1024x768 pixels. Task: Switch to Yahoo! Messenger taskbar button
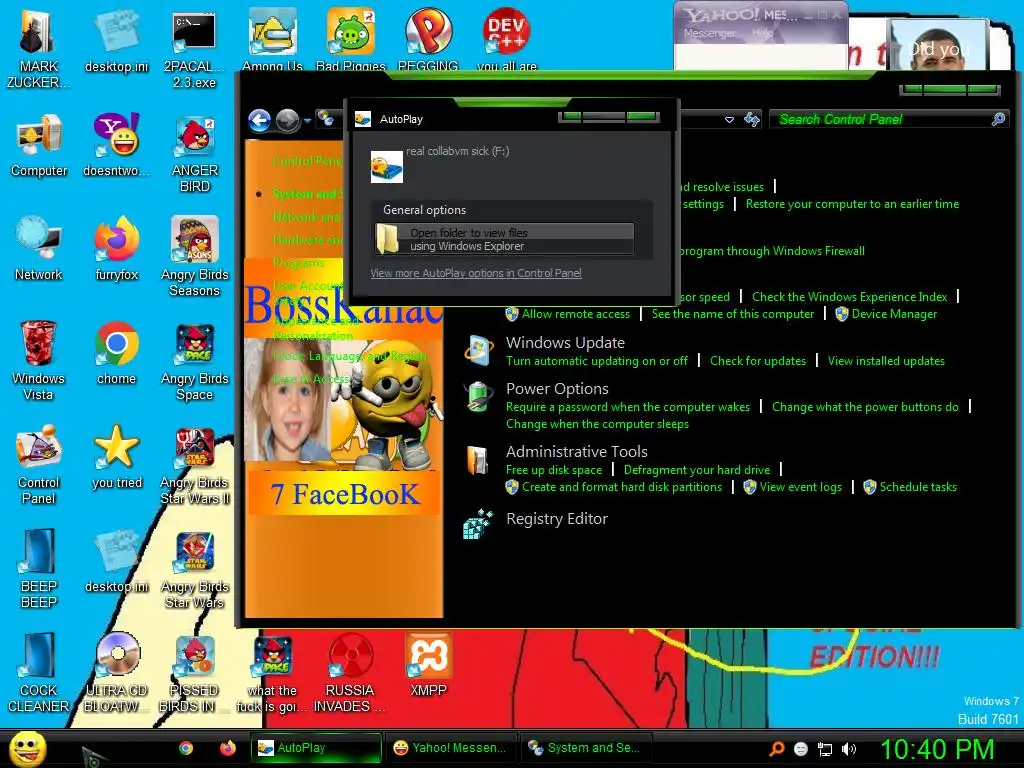pyautogui.click(x=450, y=748)
